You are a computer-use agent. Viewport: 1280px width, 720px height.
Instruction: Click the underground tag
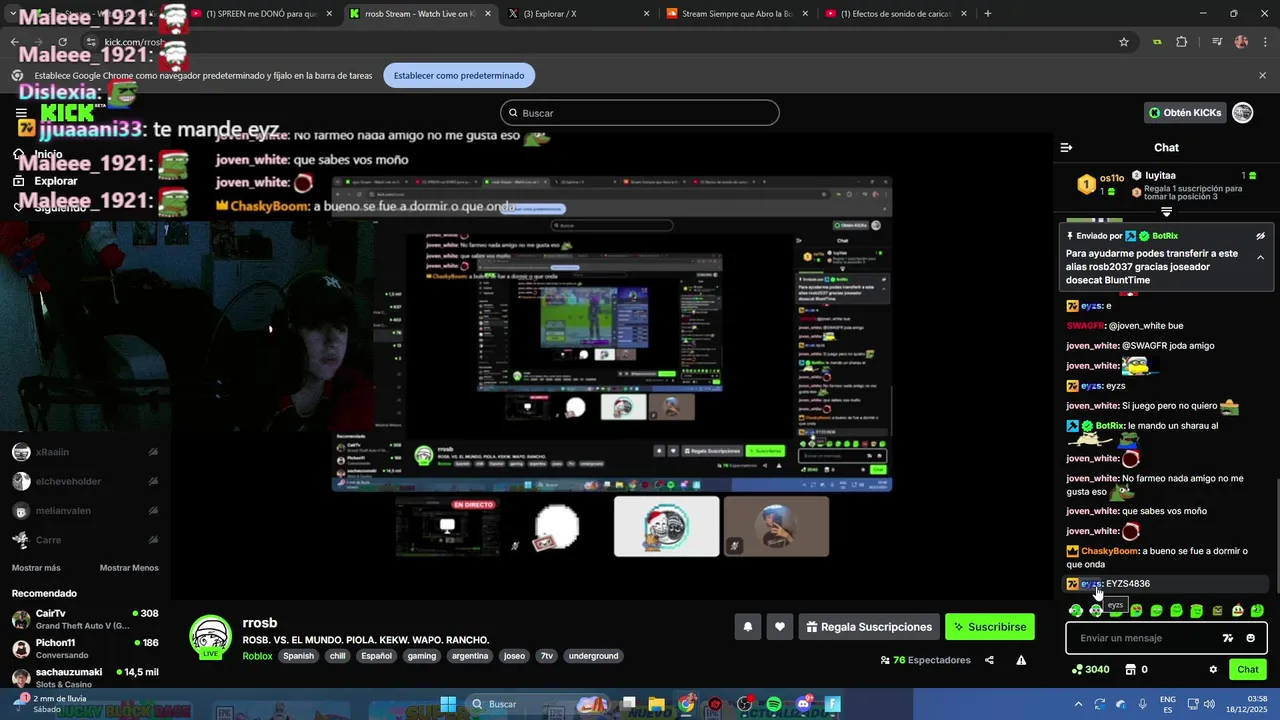tap(593, 656)
